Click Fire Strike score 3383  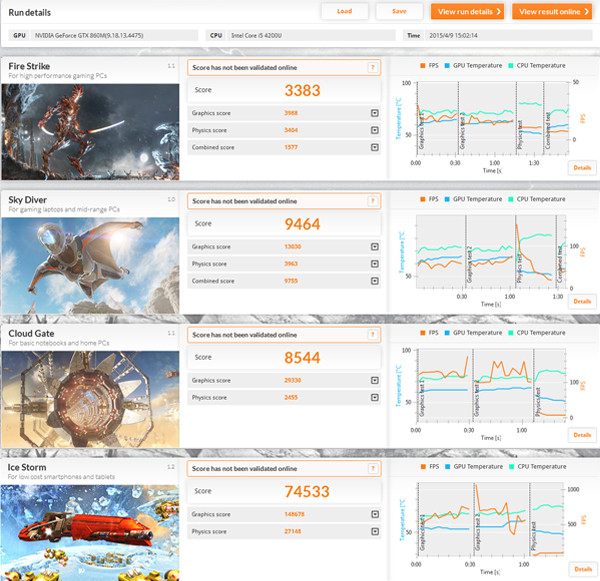tap(302, 90)
